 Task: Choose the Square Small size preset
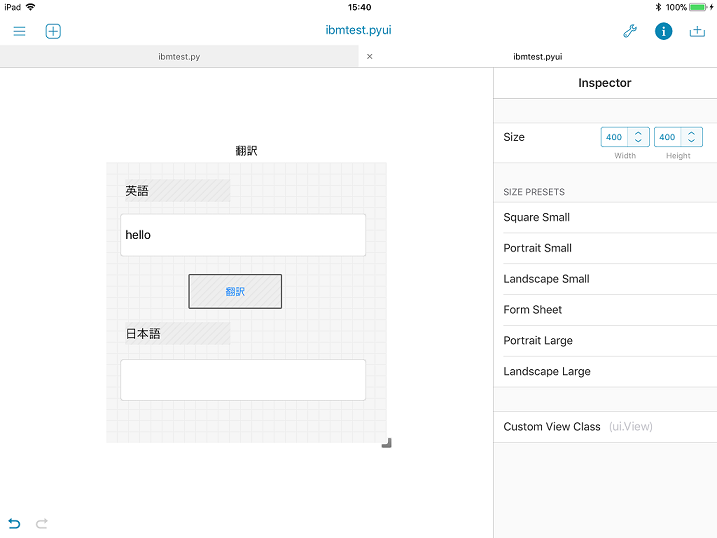tap(537, 217)
